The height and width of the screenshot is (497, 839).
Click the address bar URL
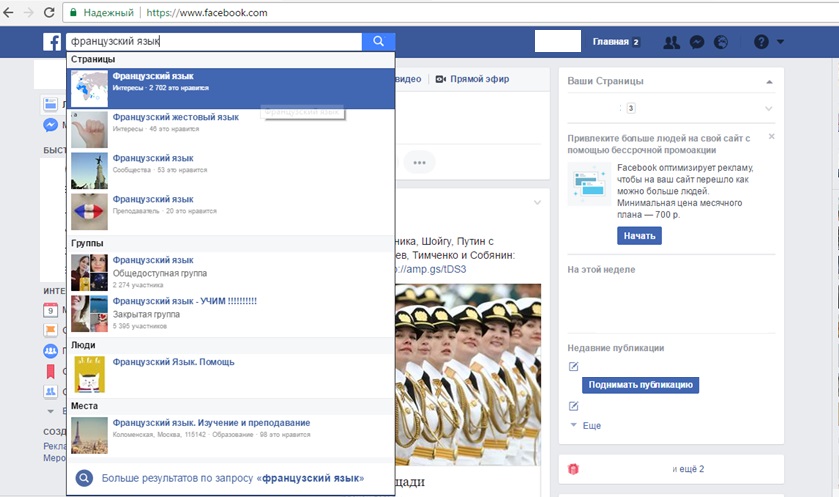point(207,13)
